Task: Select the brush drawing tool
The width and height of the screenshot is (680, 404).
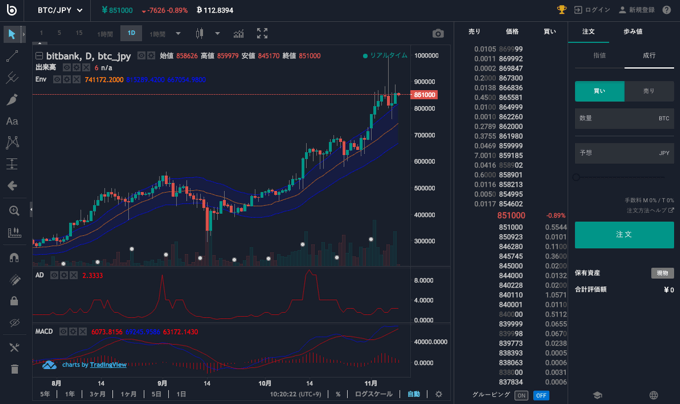Action: pyautogui.click(x=13, y=100)
